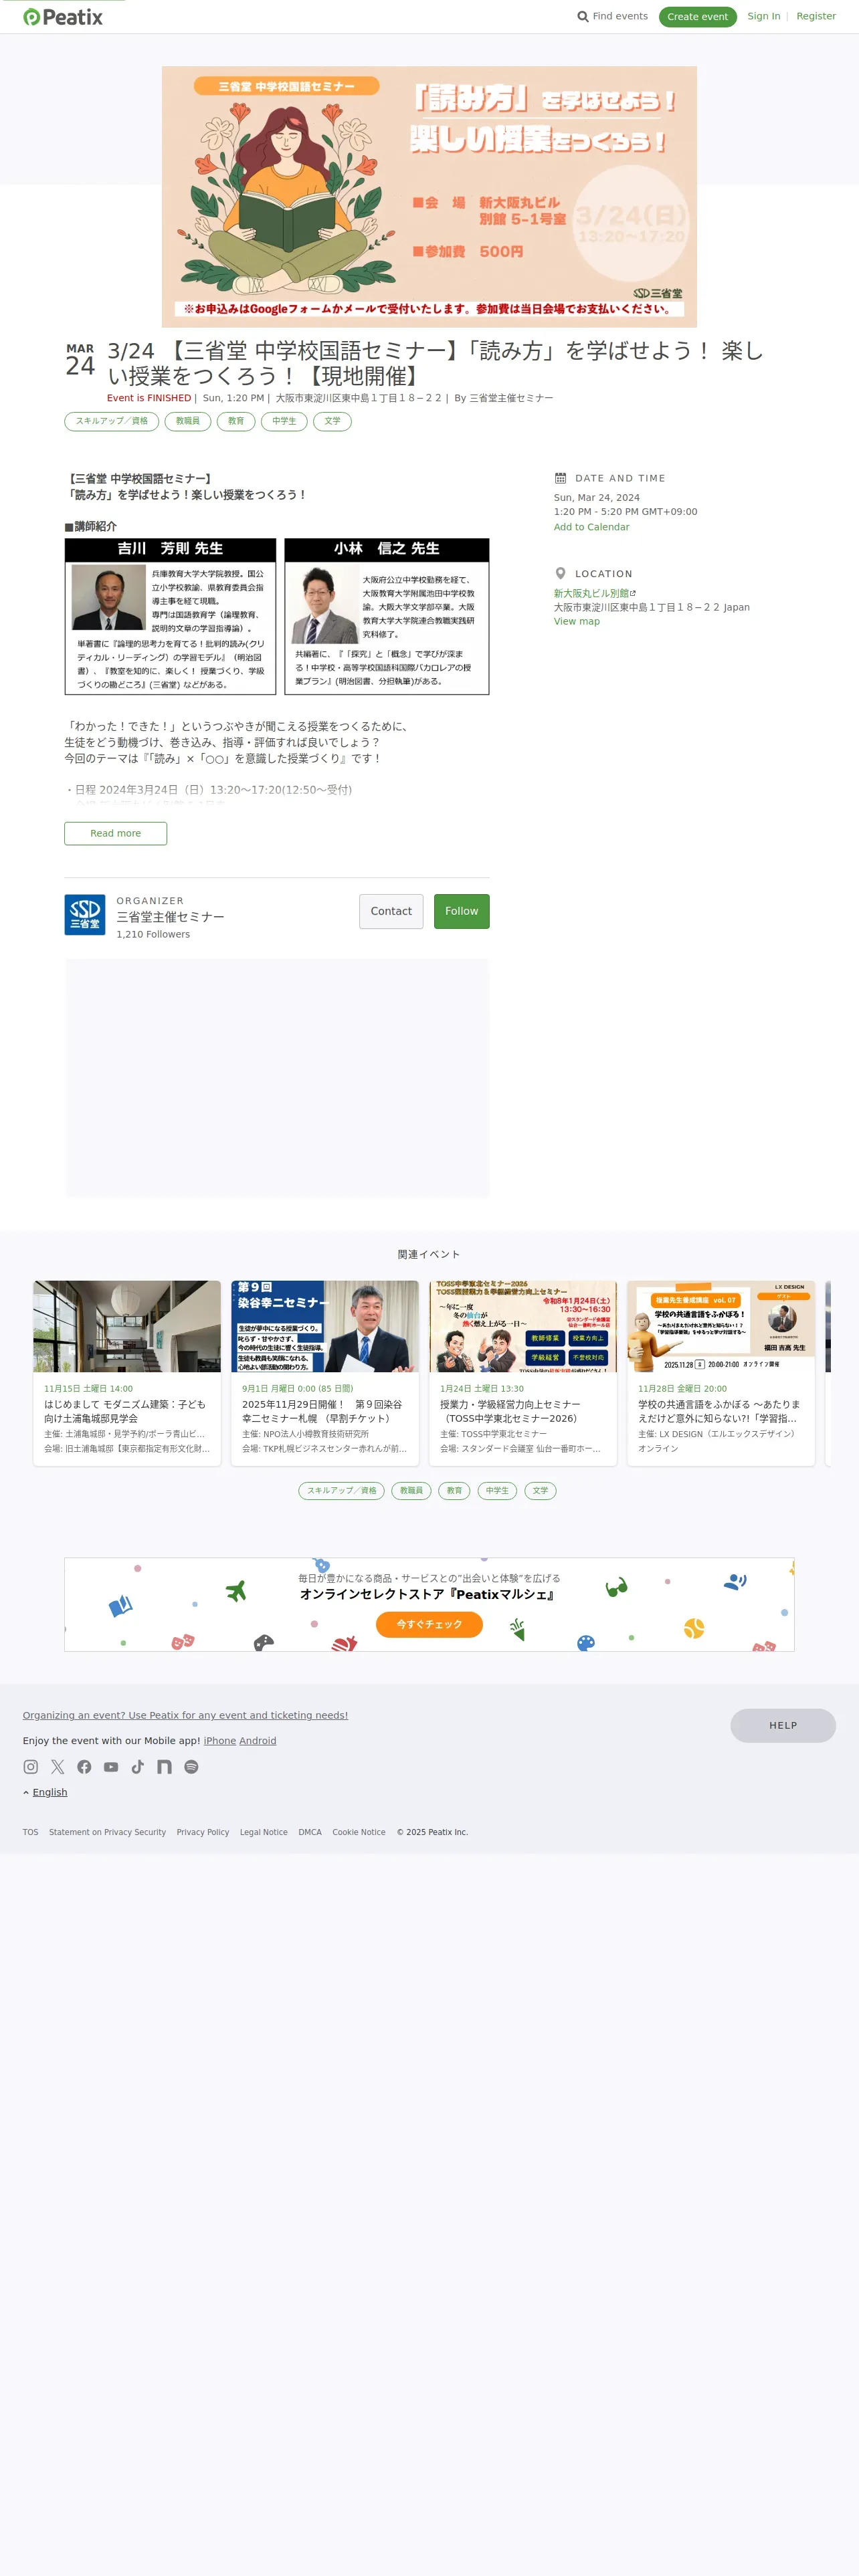Open the 三省堂主催セミナー organizer name
This screenshot has height=2576, width=859.
point(170,917)
